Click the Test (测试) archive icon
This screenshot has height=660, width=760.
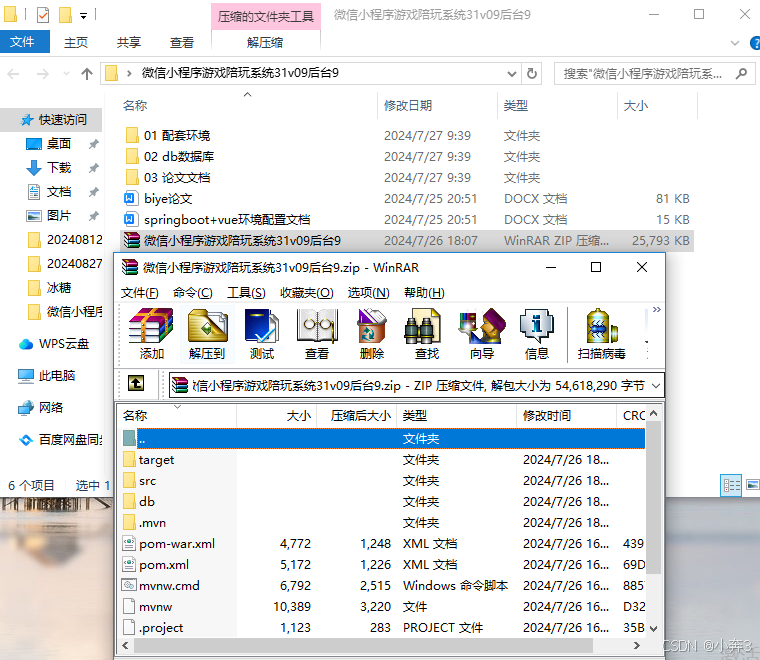click(x=262, y=334)
